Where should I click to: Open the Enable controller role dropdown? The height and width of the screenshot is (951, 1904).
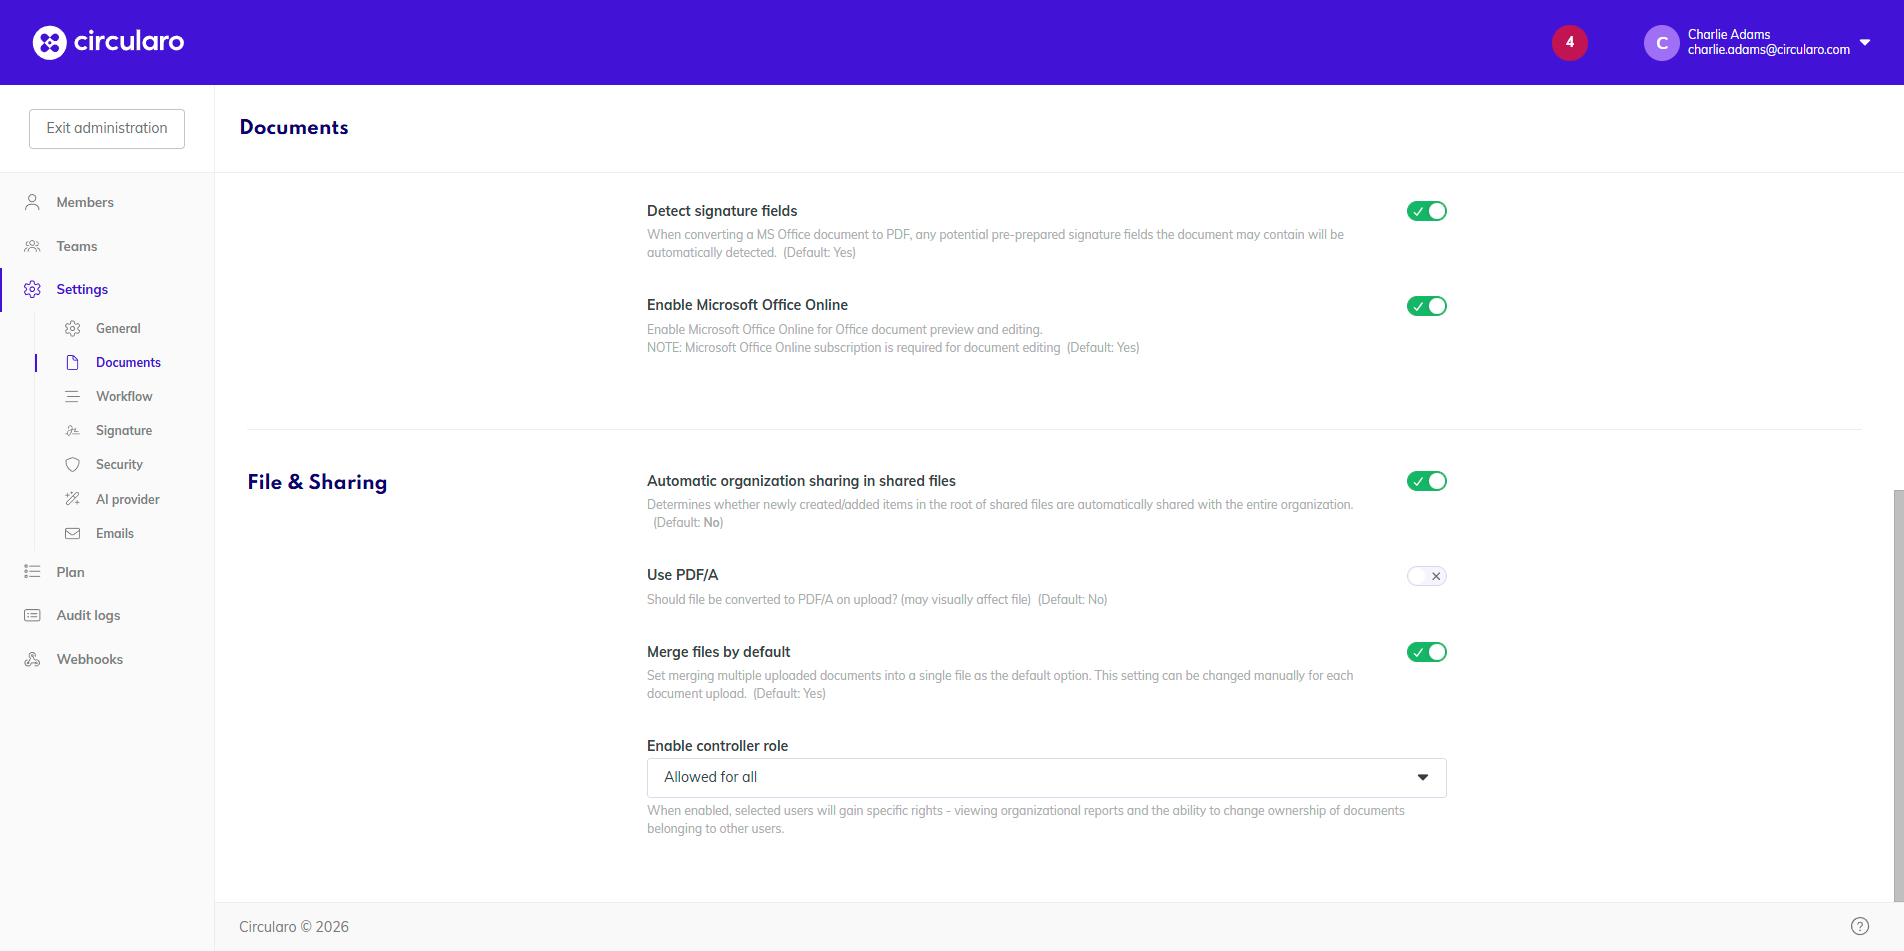point(1045,777)
